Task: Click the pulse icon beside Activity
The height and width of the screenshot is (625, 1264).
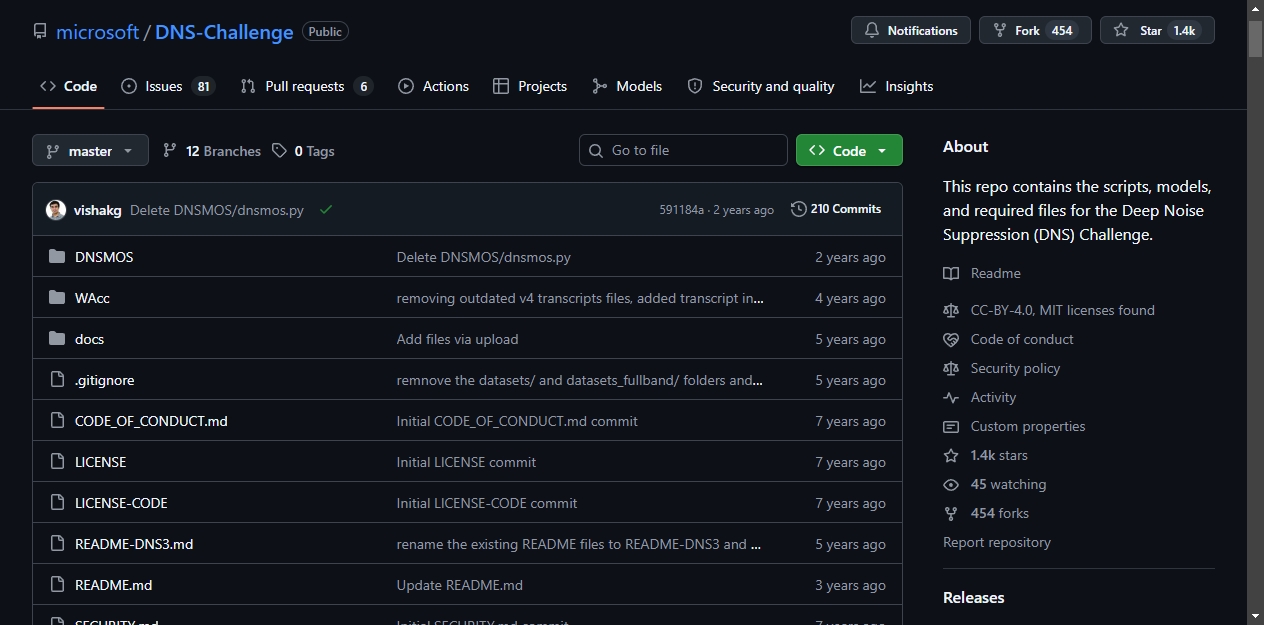Action: (x=951, y=397)
